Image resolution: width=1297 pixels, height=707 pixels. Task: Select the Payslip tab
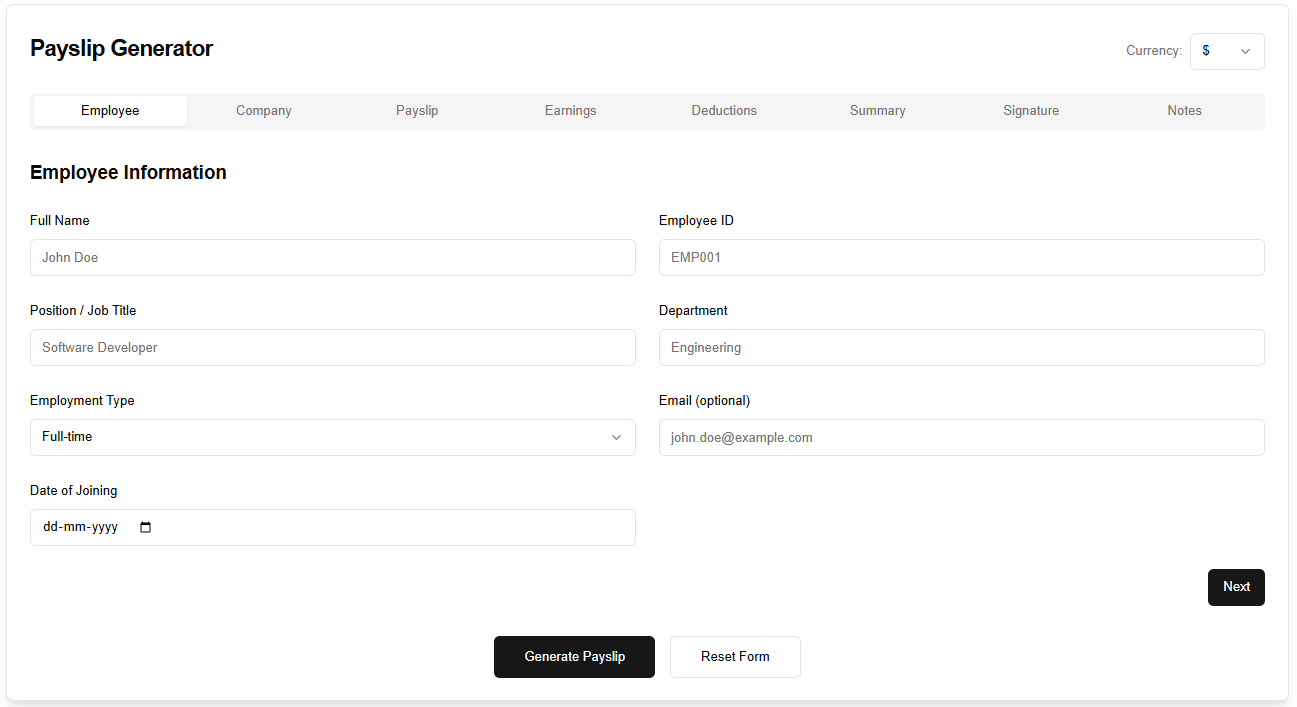pos(417,110)
